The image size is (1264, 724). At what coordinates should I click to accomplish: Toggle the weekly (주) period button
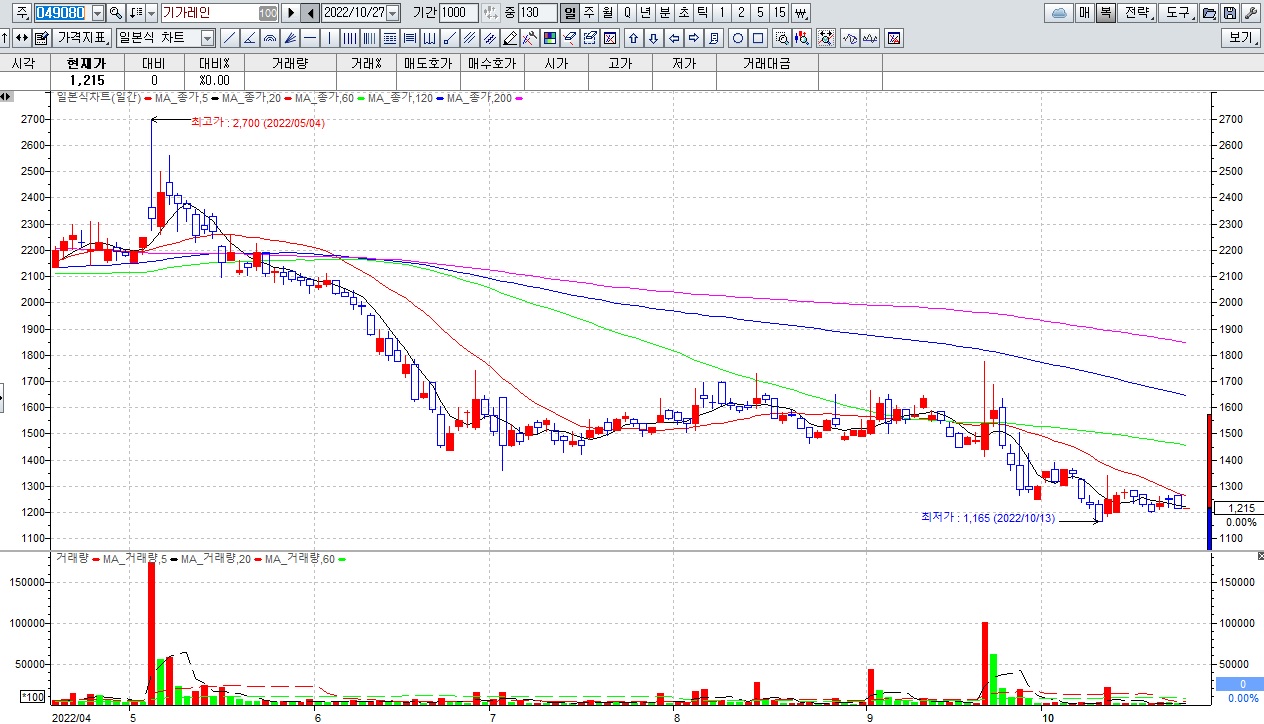588,13
